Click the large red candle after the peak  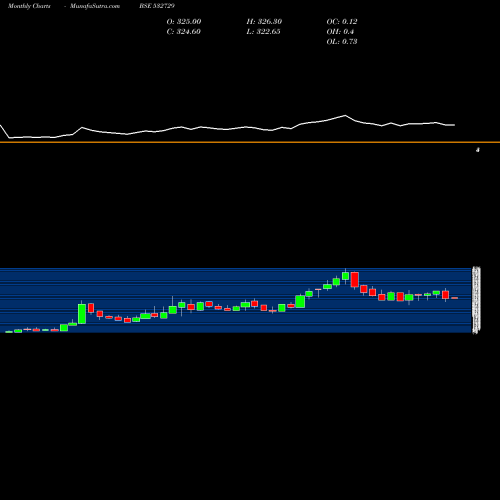coord(355,279)
